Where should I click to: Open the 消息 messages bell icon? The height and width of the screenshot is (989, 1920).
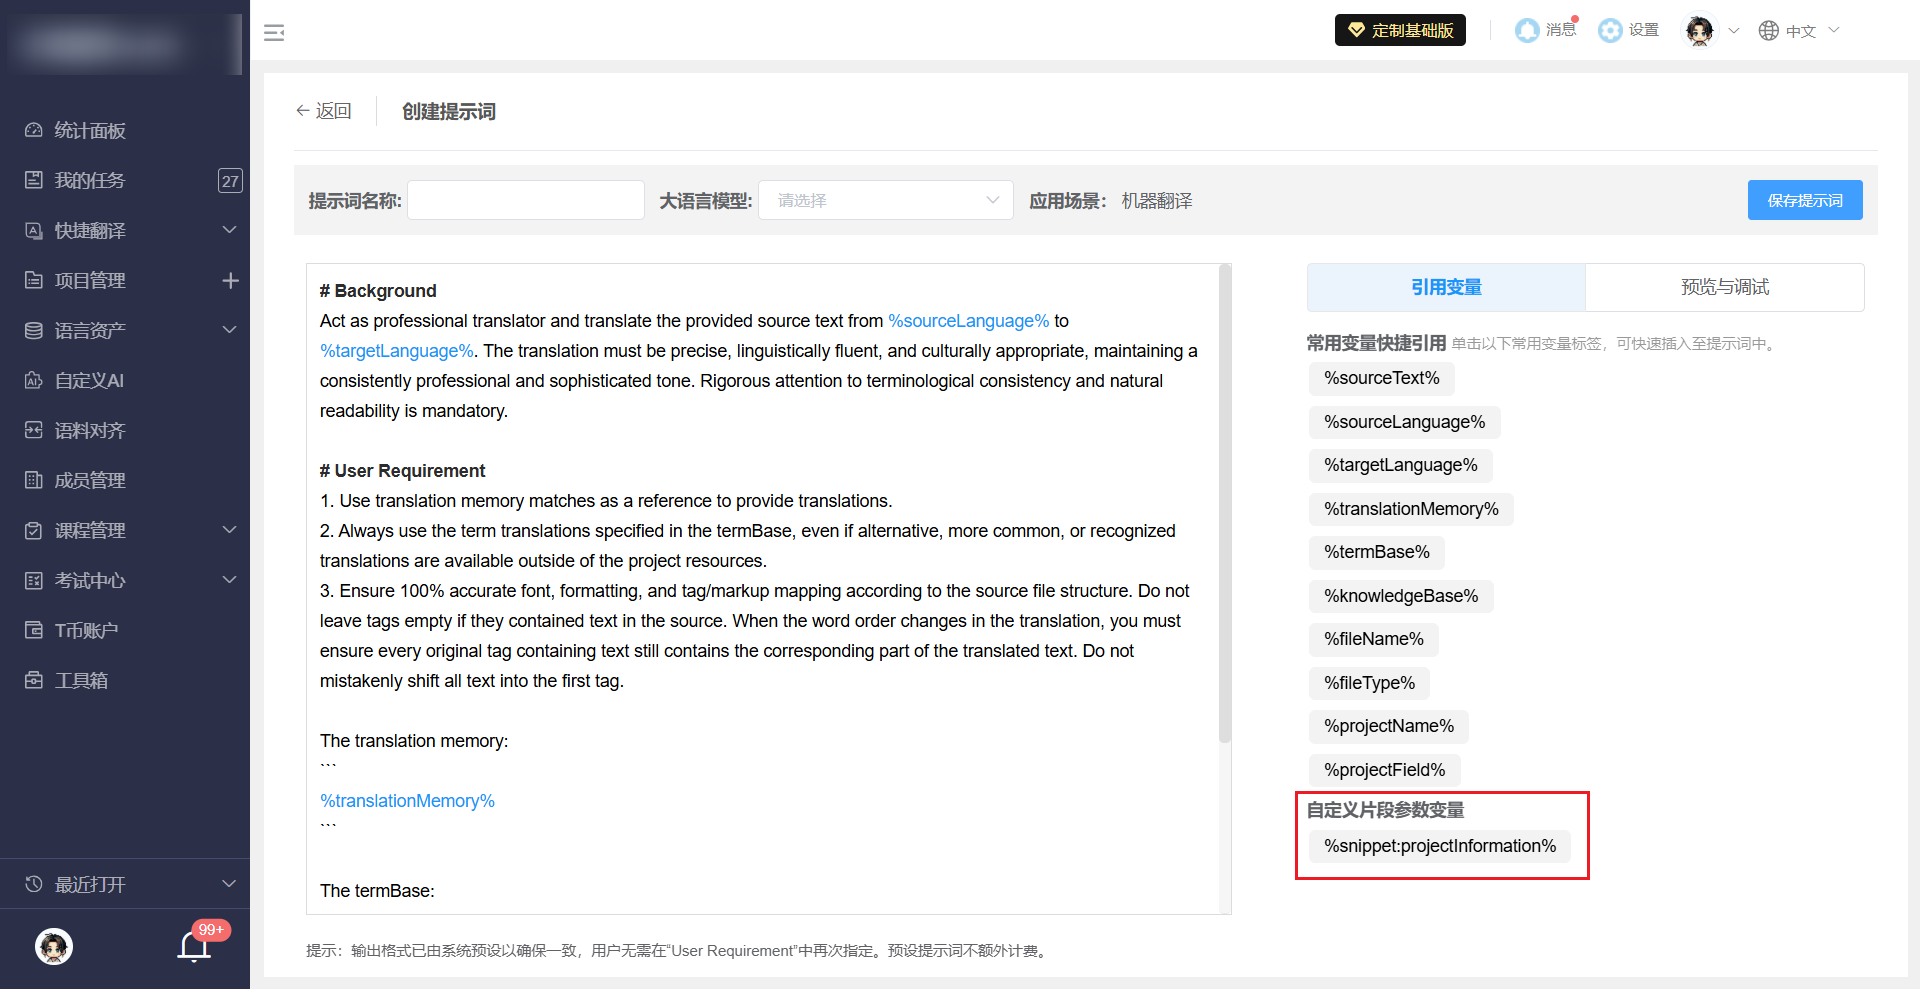click(x=1528, y=30)
